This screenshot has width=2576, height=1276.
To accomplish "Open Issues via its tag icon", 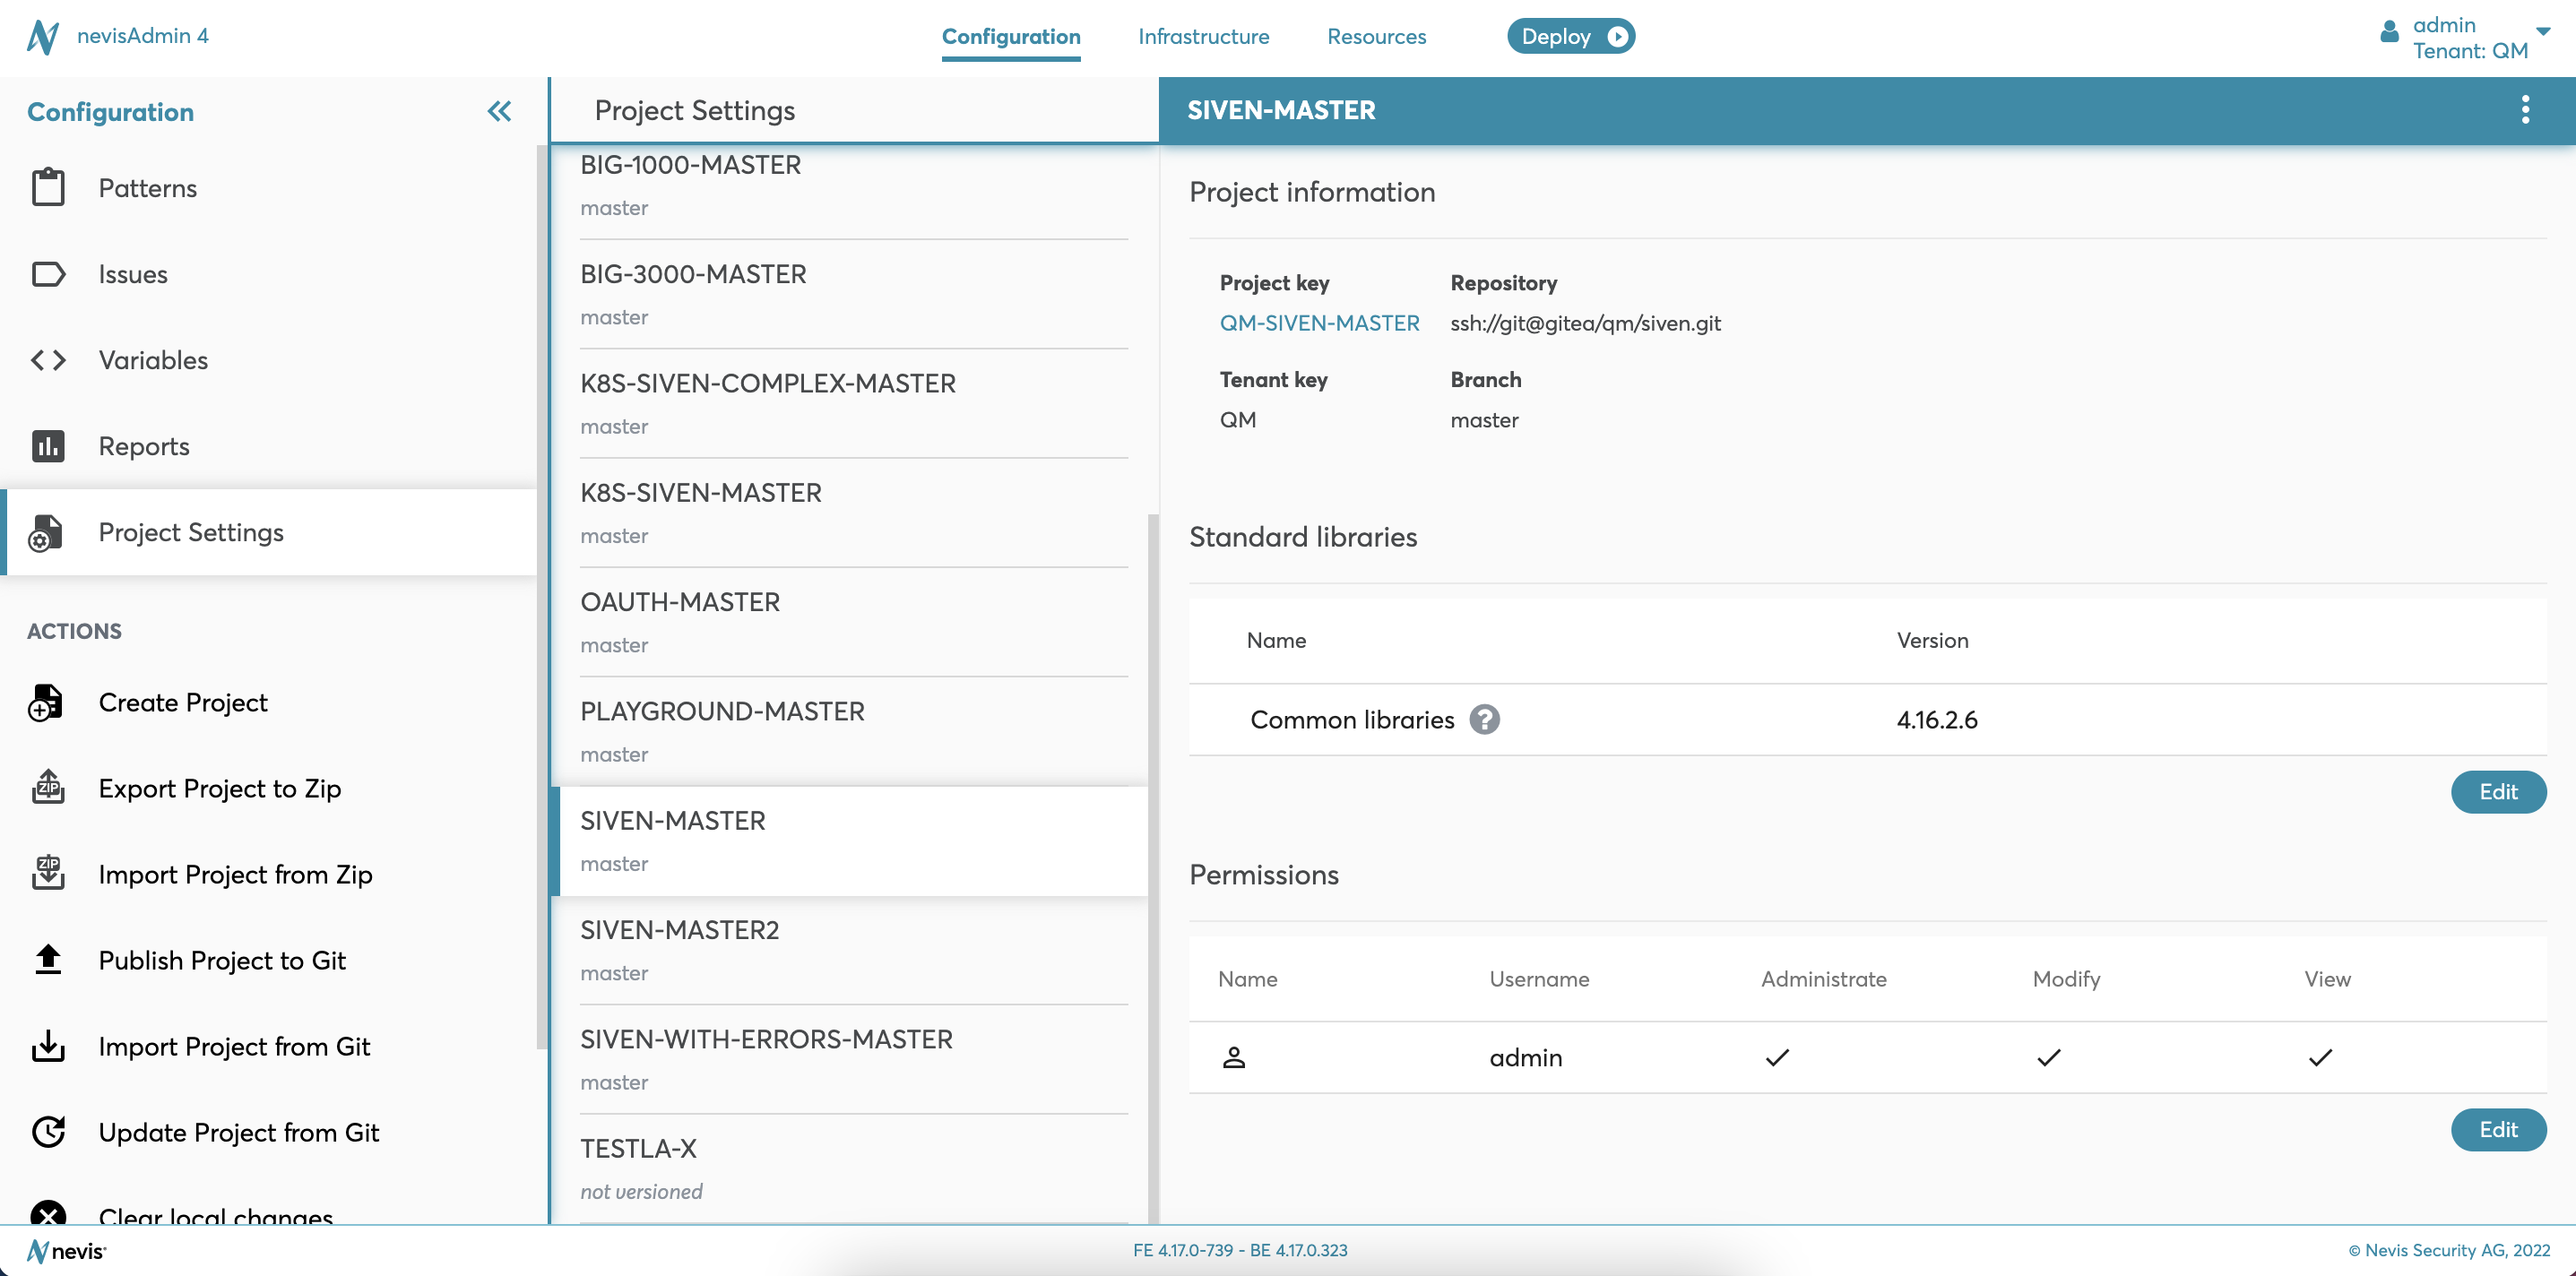I will [x=48, y=274].
